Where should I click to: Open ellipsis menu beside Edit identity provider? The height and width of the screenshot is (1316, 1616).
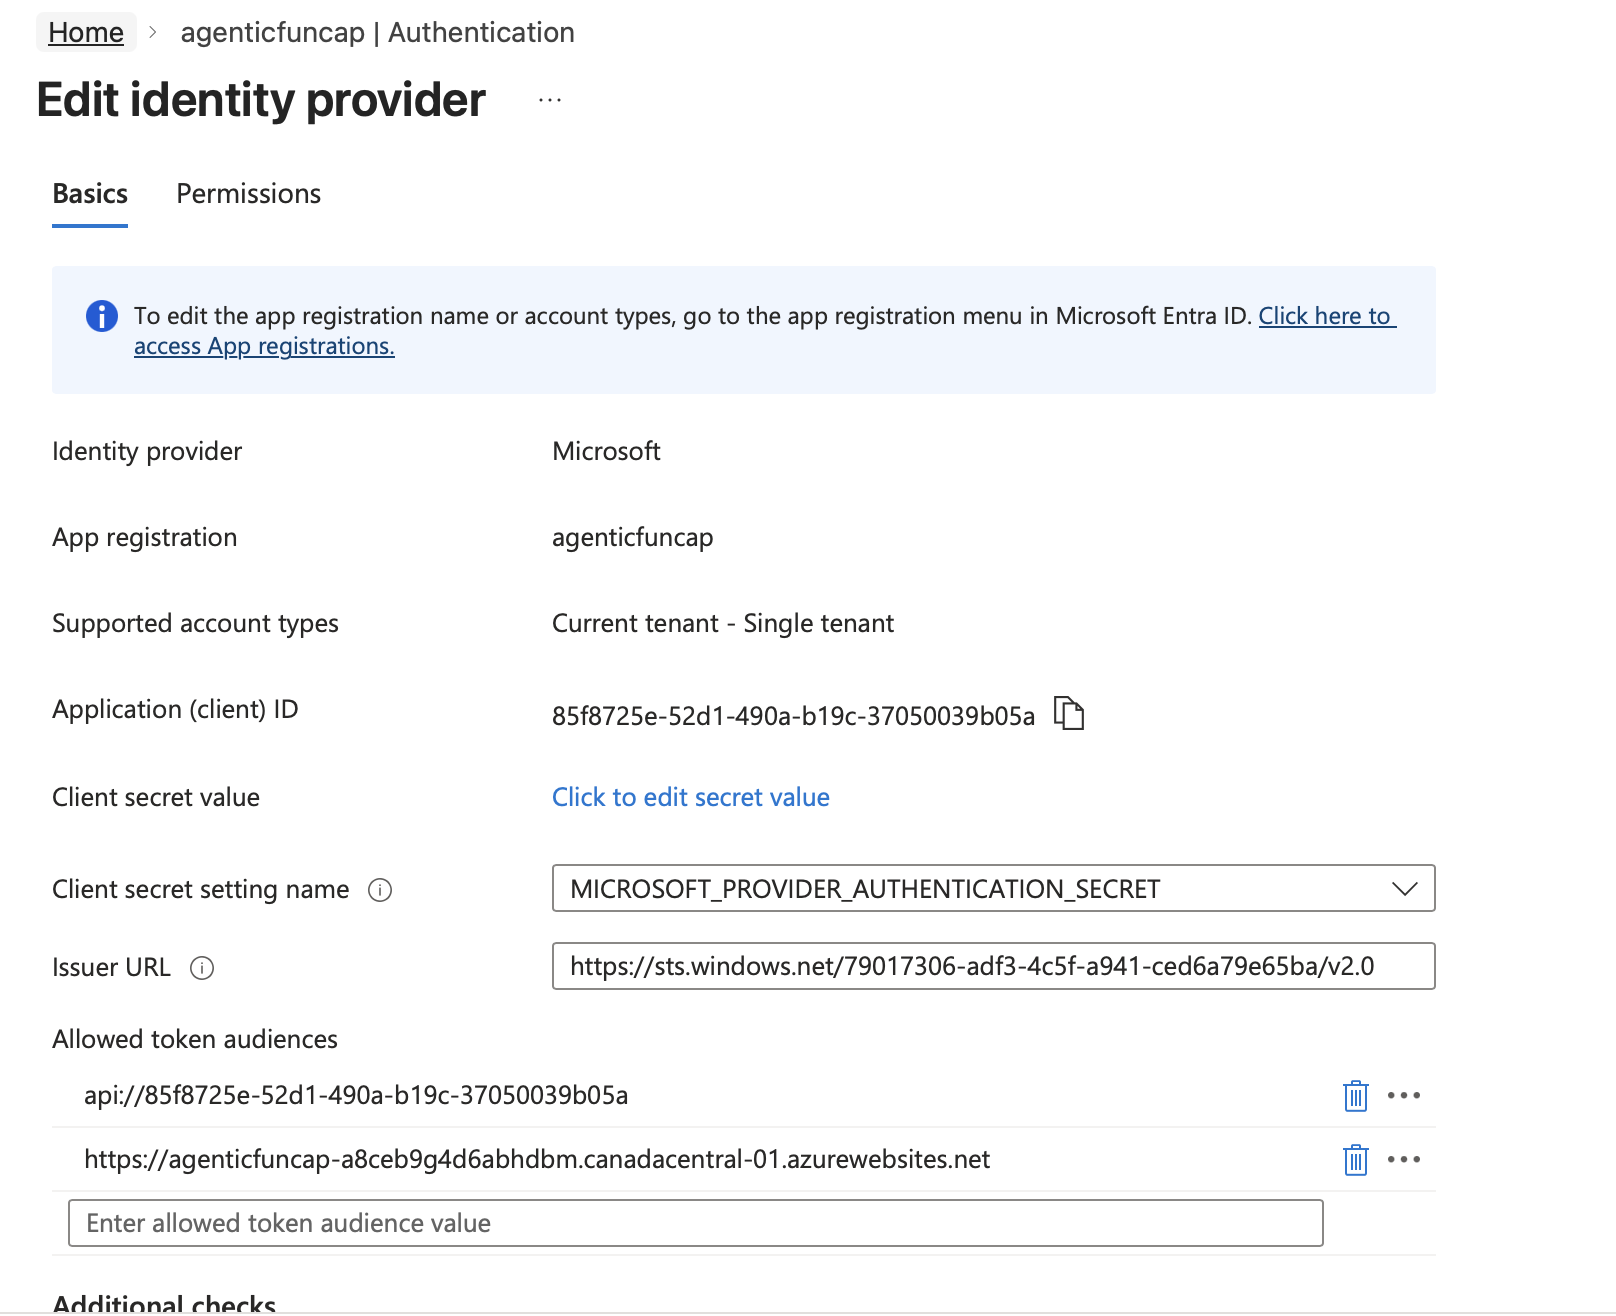[x=550, y=101]
